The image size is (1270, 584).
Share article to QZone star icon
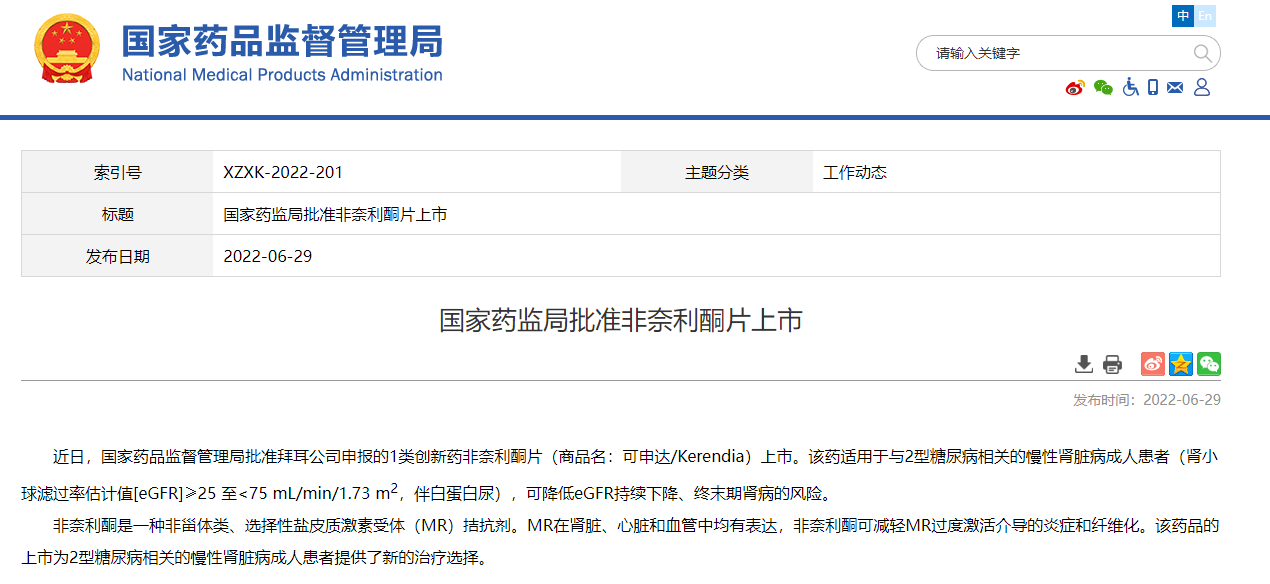pos(1181,364)
